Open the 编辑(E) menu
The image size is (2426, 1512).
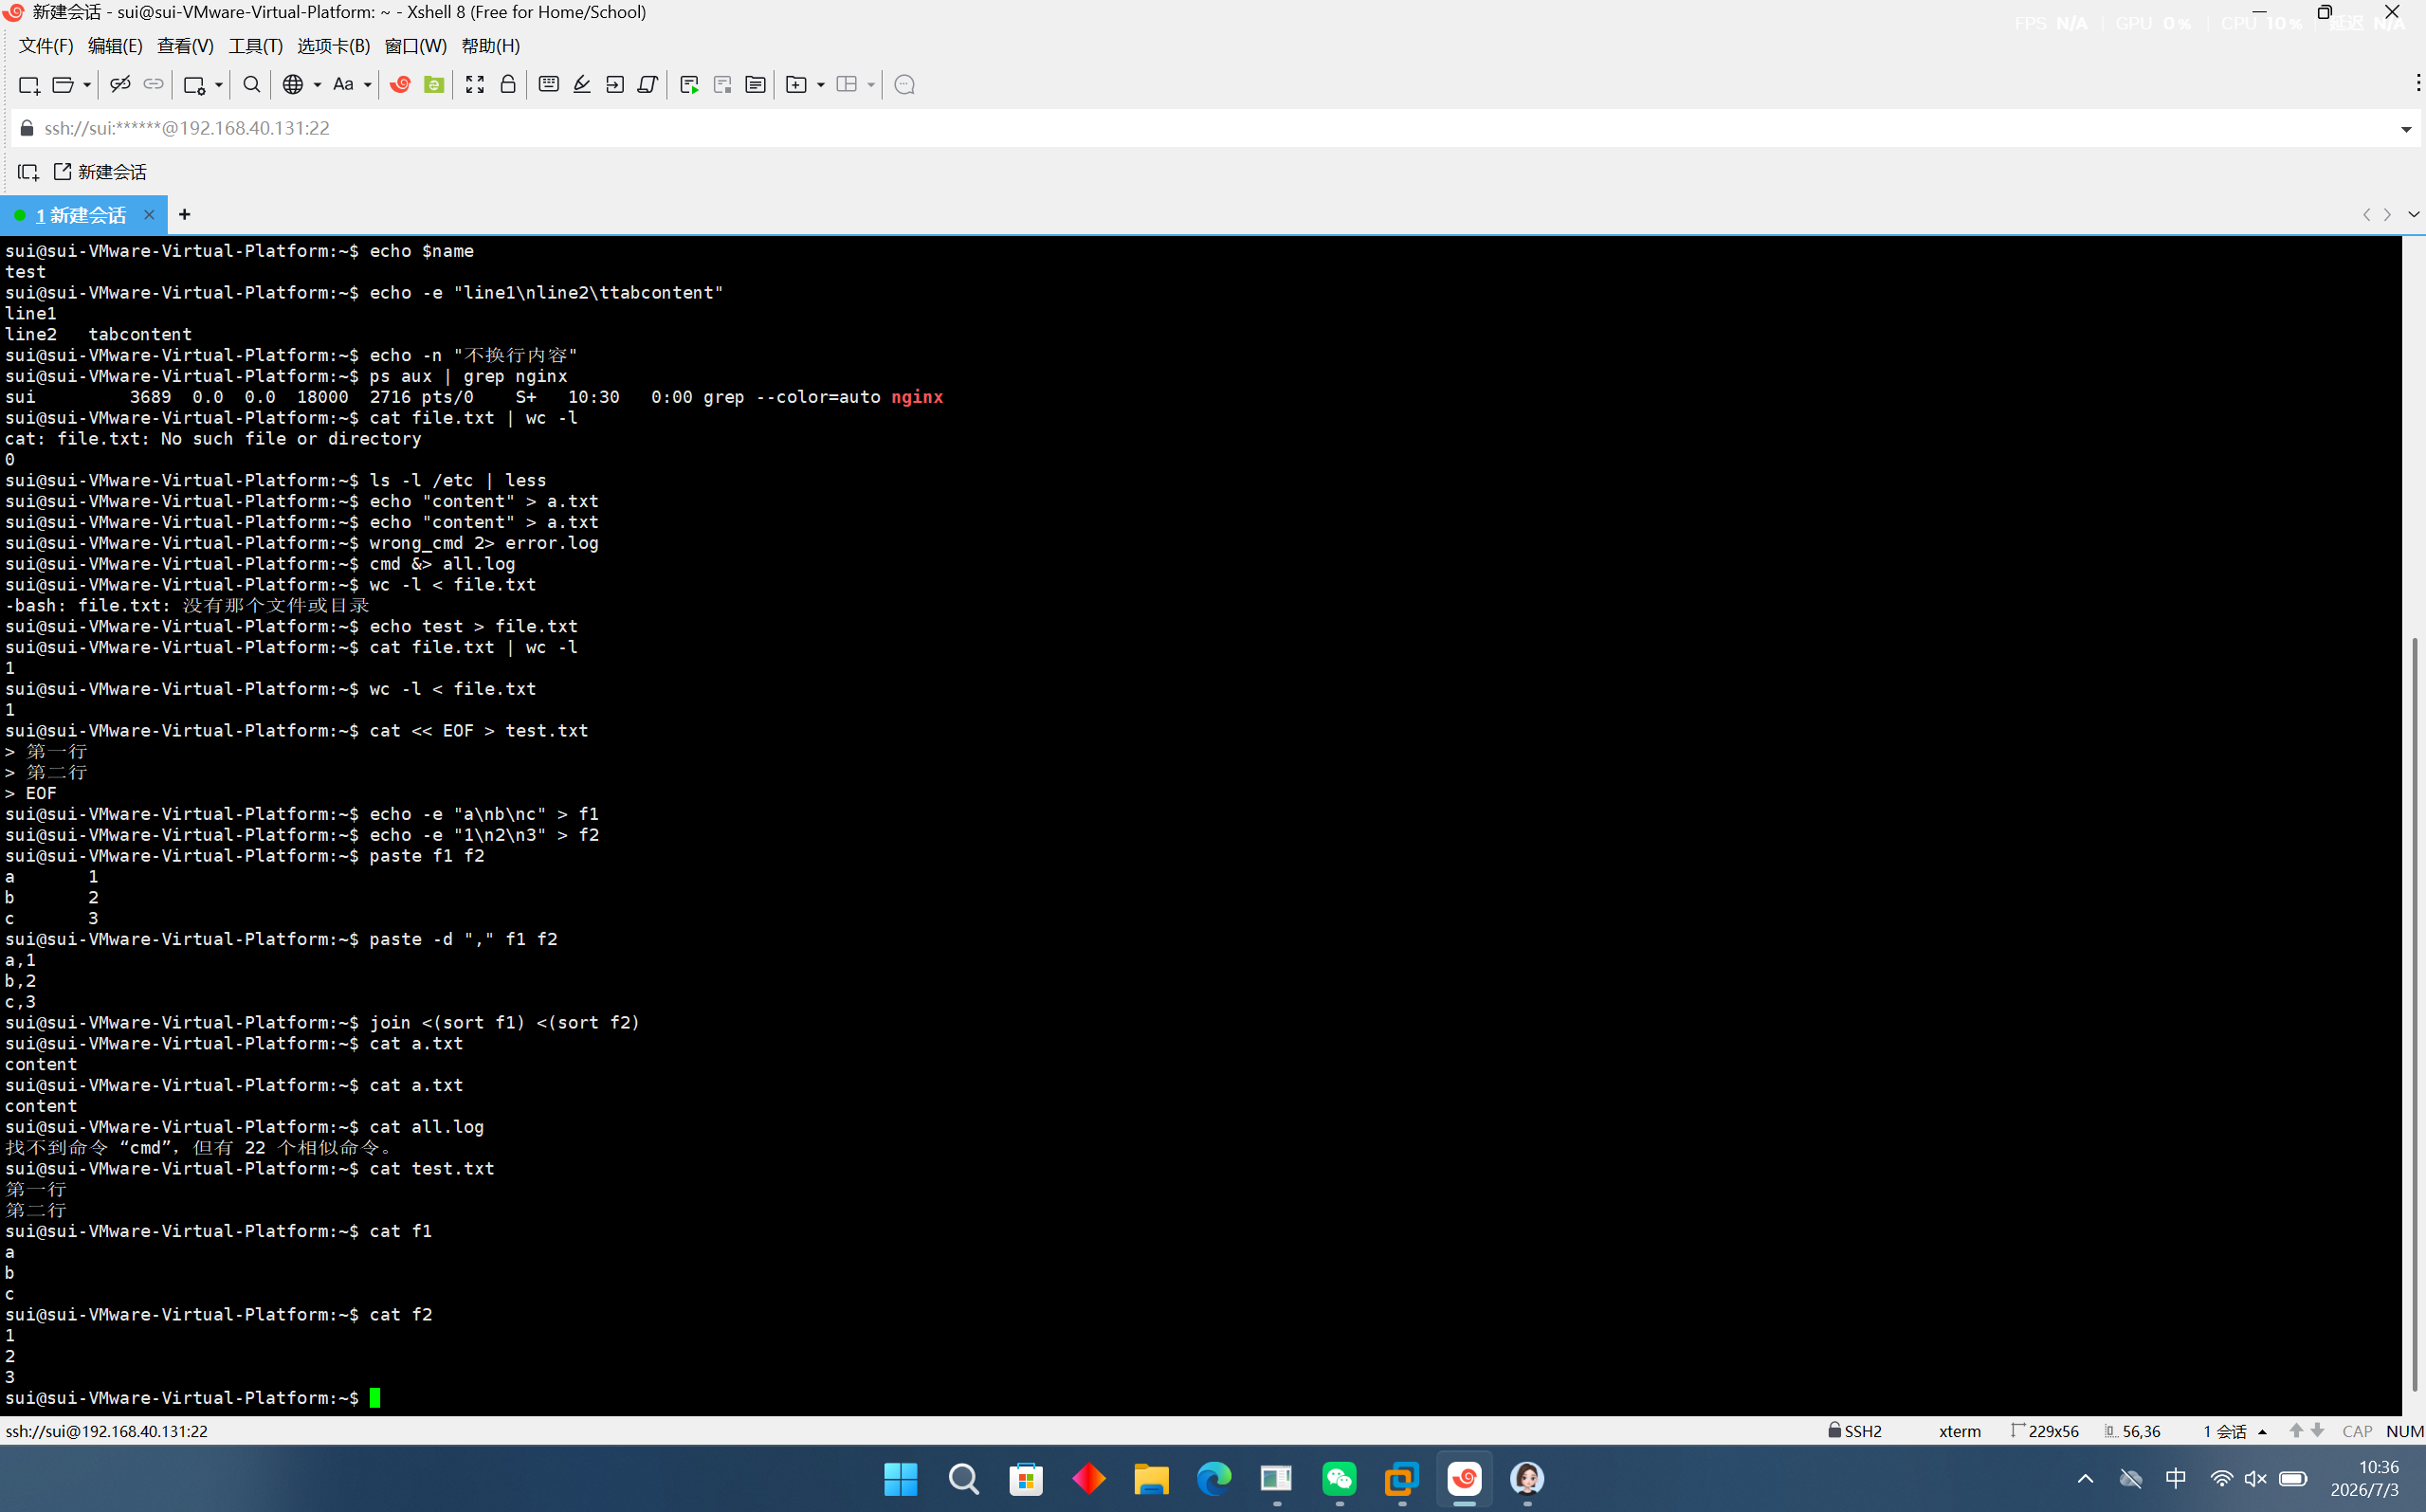tap(115, 46)
